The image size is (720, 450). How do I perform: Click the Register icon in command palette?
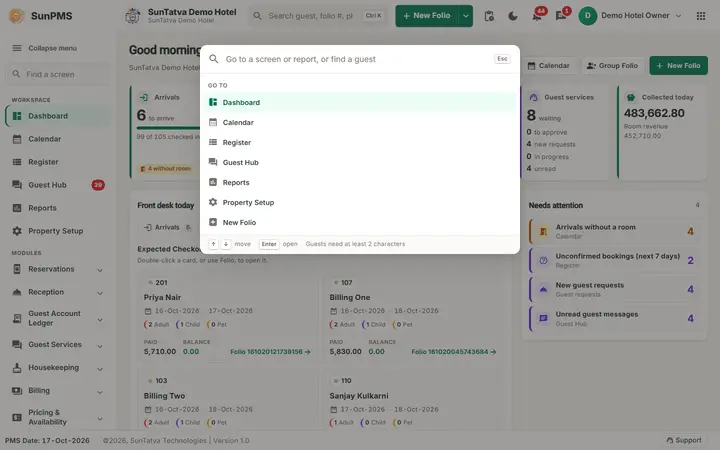tap(213, 142)
